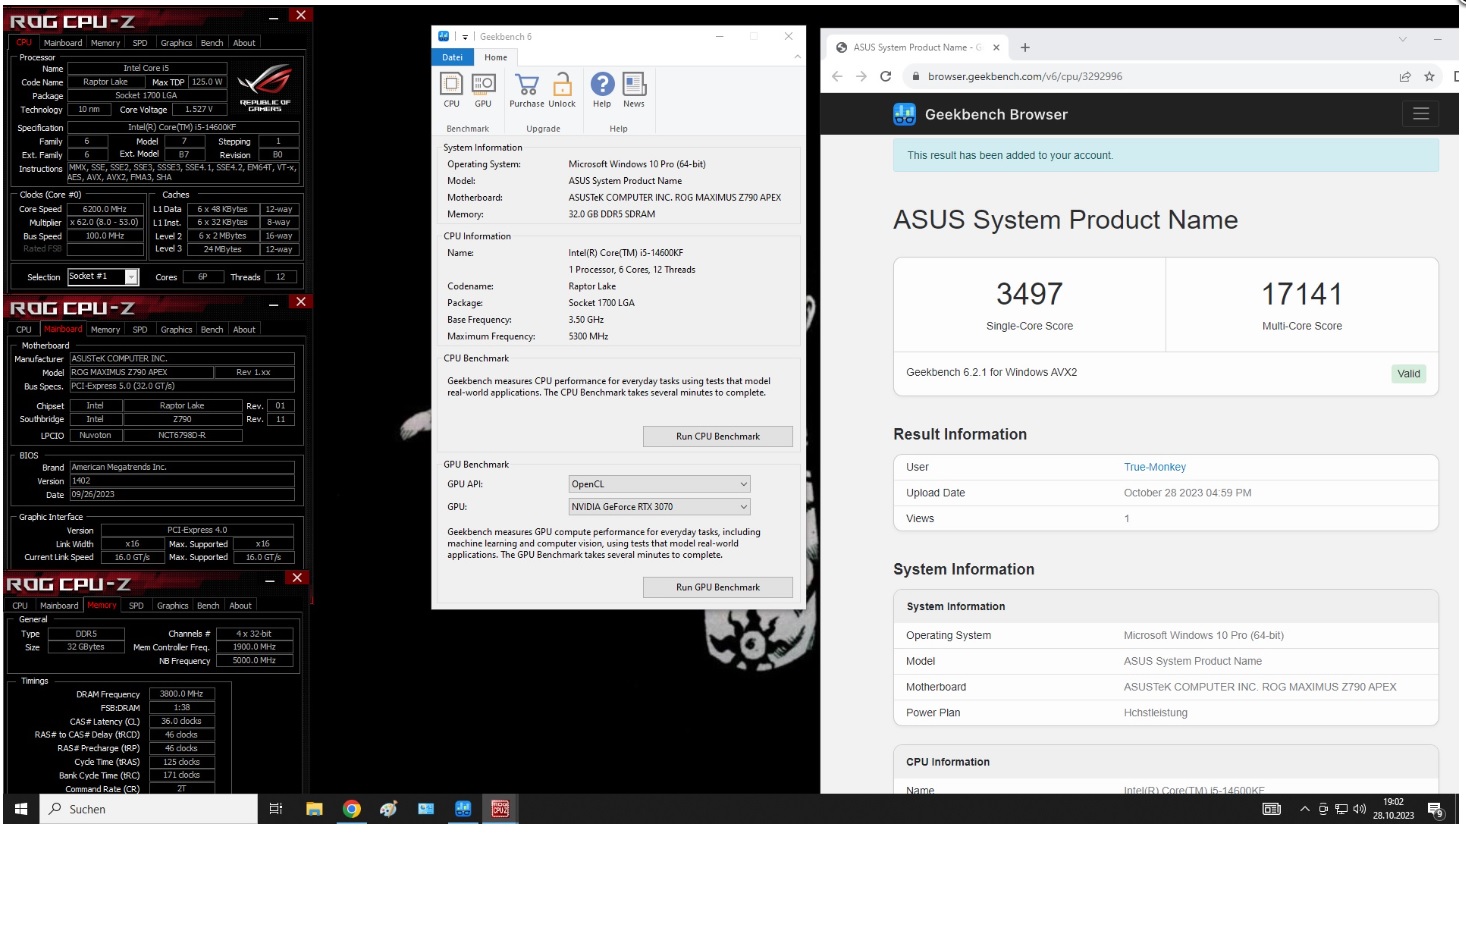Switch to CPU tab in the Timings CPU-Z window
The height and width of the screenshot is (951, 1466).
click(20, 606)
